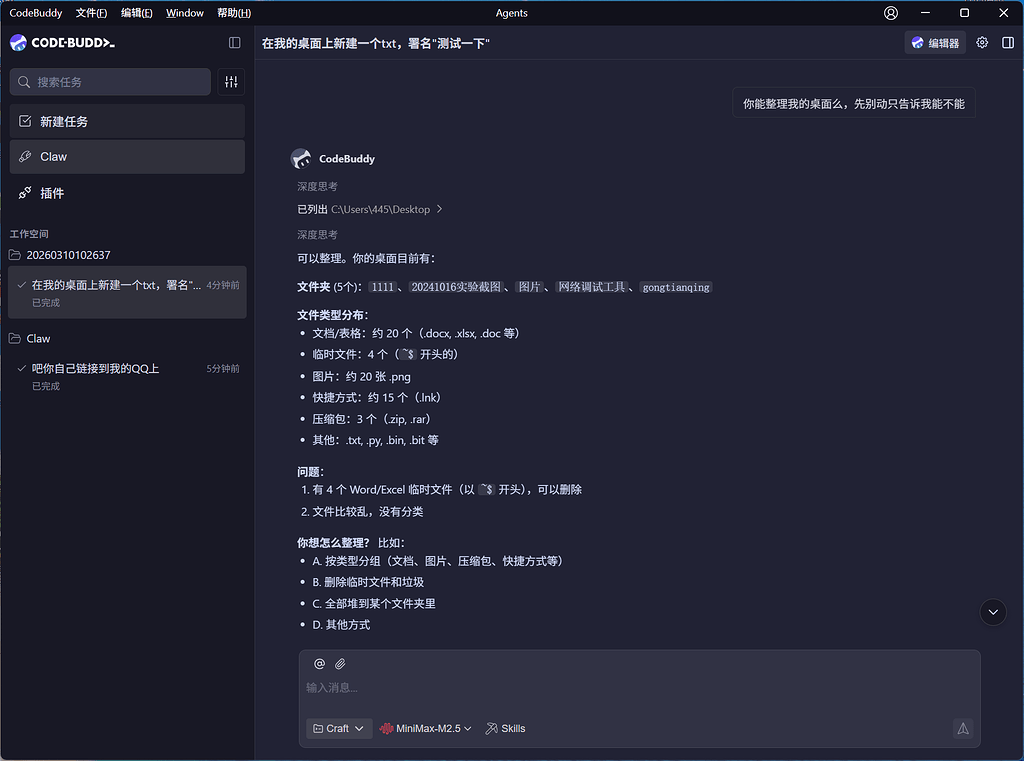Open the 编辑 menu

click(136, 13)
